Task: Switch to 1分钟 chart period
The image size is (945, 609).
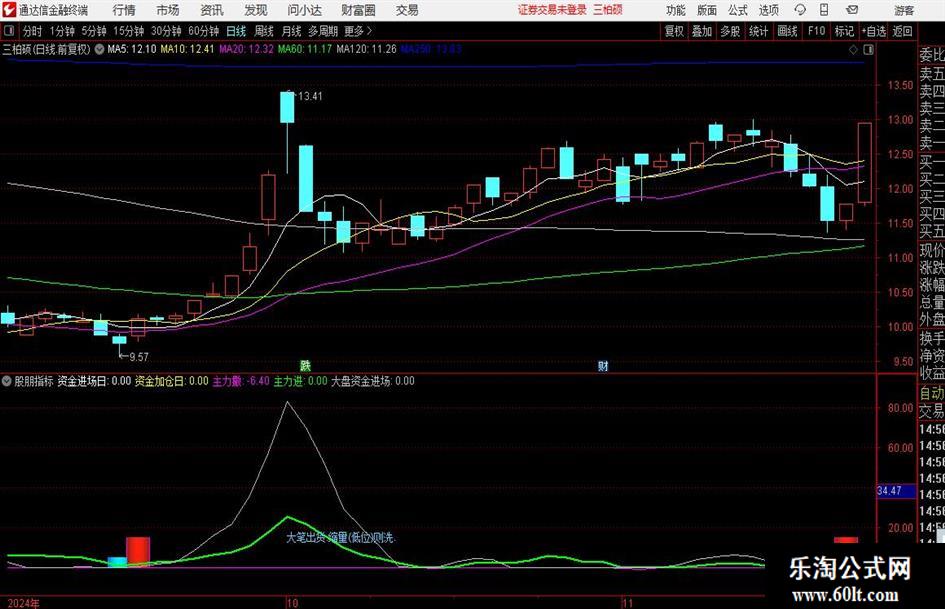Action: tap(62, 31)
